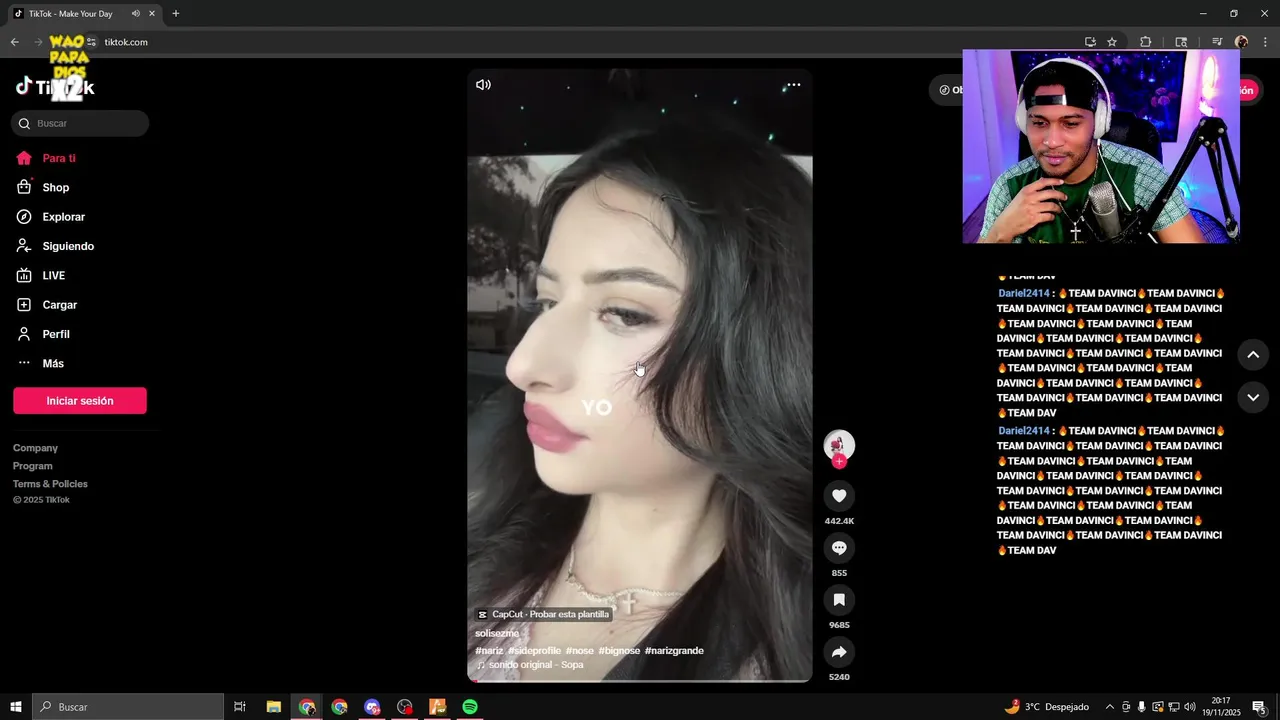This screenshot has width=1280, height=720.
Task: Open a new browser tab with the plus
Action: [x=175, y=13]
